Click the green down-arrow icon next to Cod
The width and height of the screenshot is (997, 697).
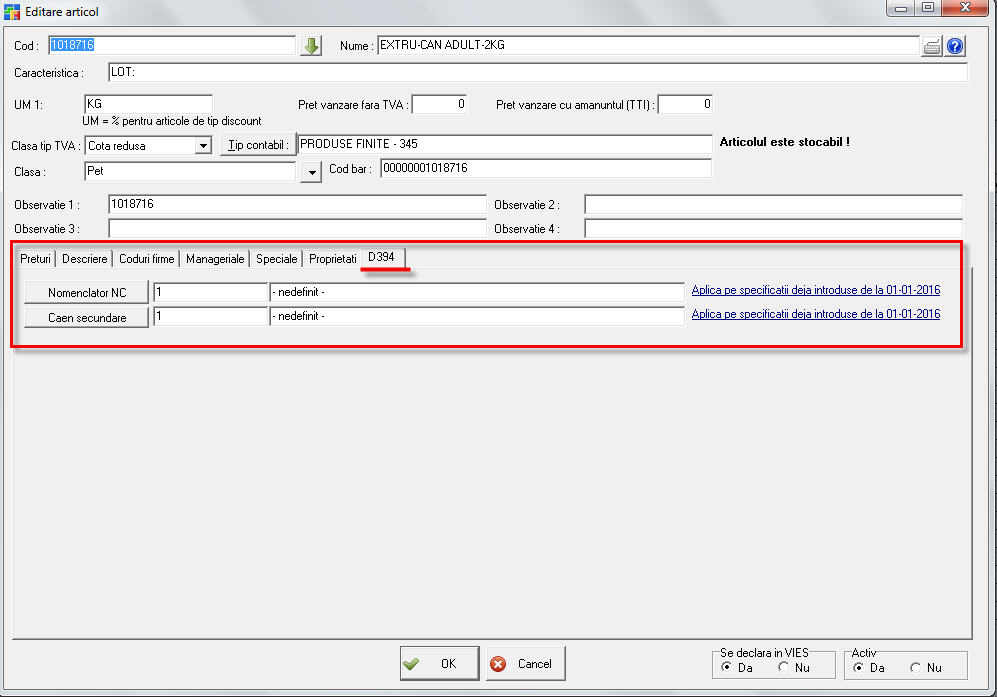[x=310, y=45]
